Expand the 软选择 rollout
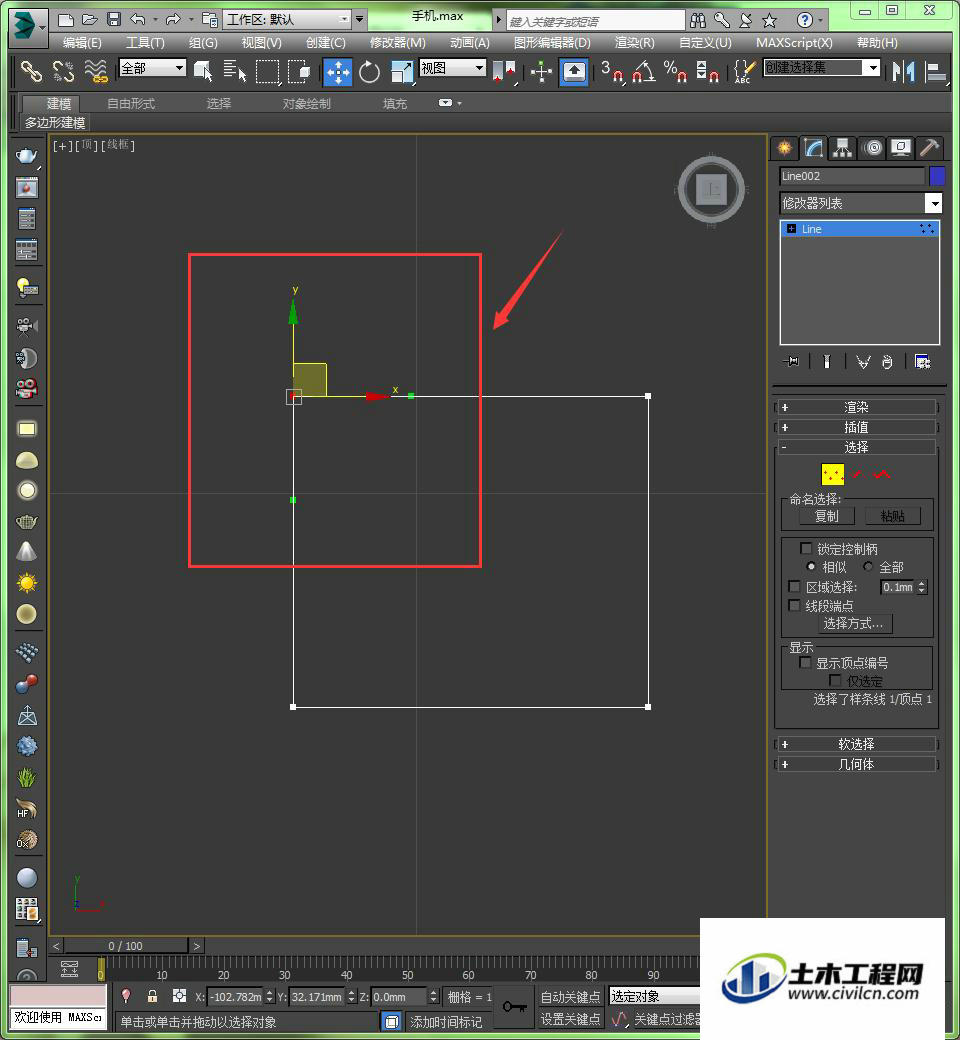Viewport: 960px width, 1040px height. [856, 744]
